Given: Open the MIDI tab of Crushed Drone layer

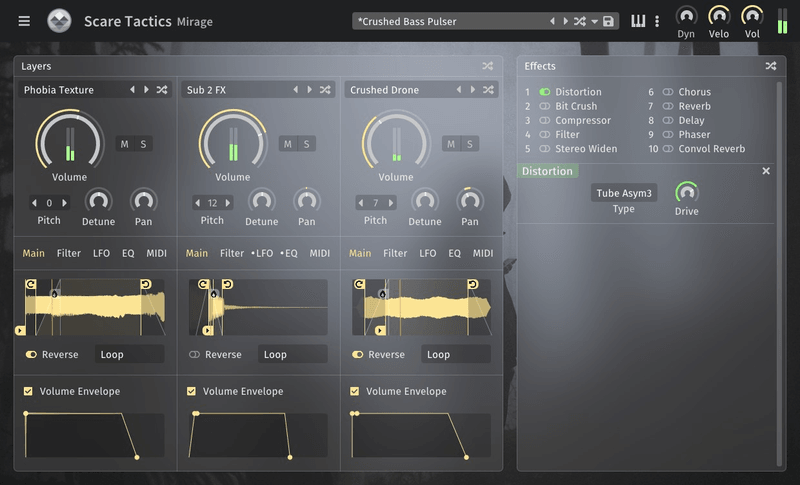Looking at the screenshot, I should pyautogui.click(x=483, y=253).
